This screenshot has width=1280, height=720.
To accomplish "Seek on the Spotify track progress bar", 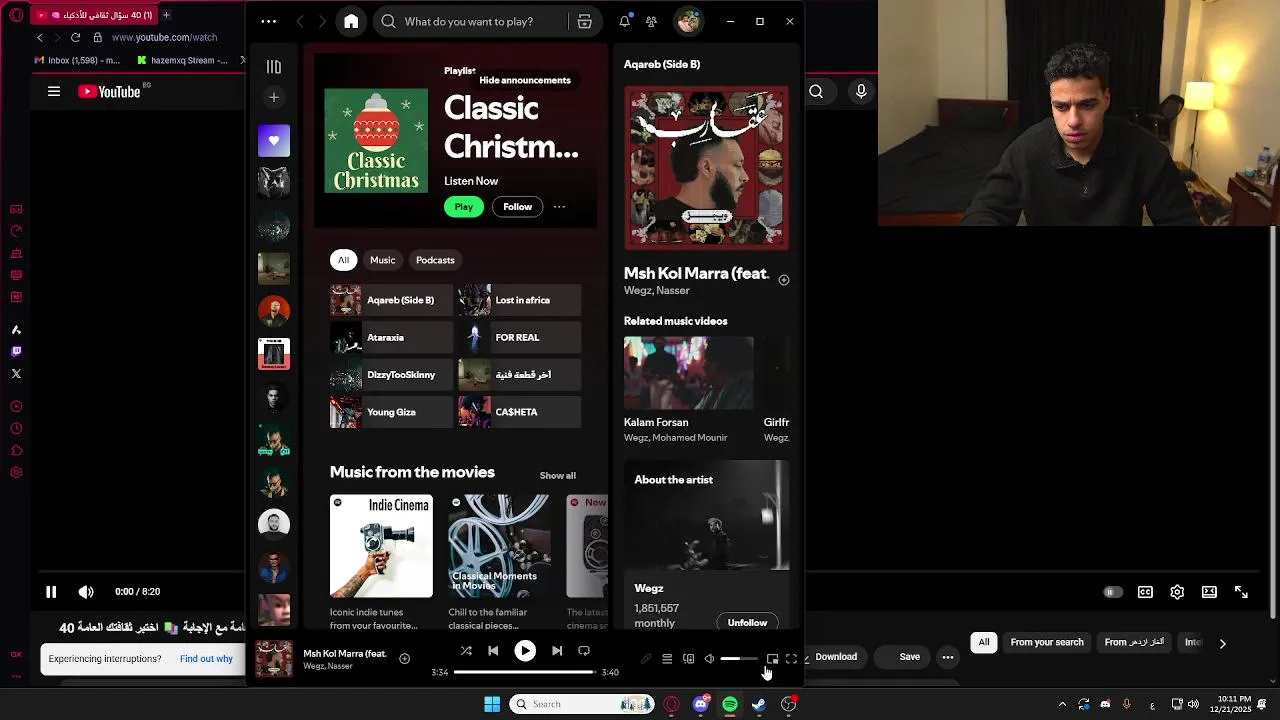I will (x=525, y=672).
